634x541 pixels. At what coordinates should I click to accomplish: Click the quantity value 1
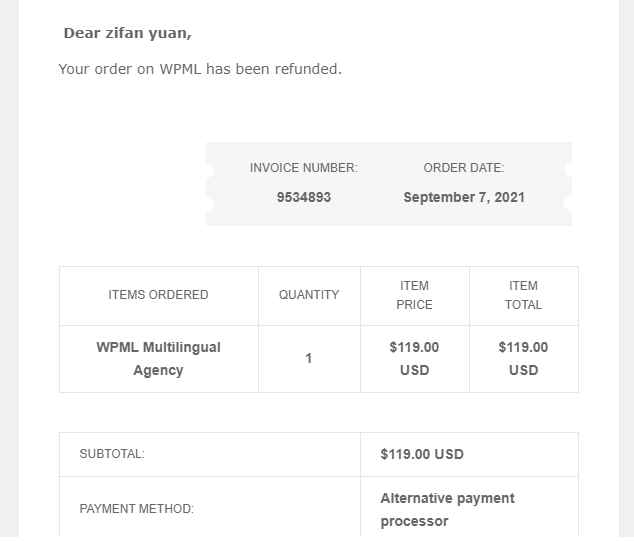click(309, 358)
